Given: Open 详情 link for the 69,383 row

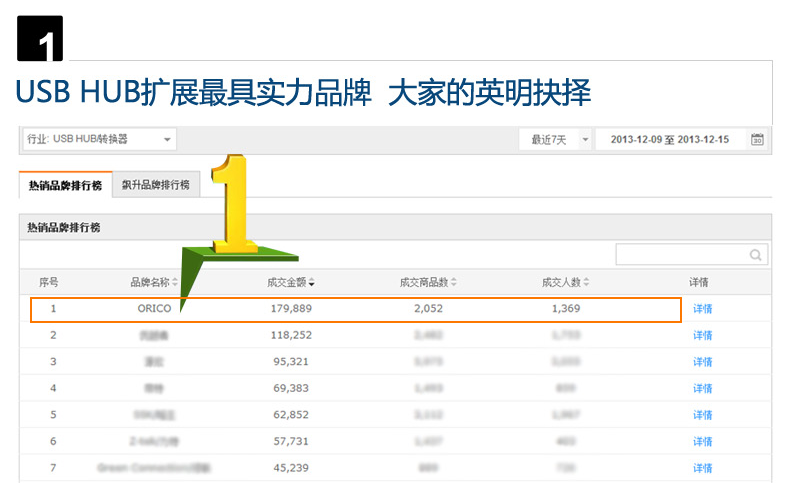Looking at the screenshot, I should (x=702, y=388).
